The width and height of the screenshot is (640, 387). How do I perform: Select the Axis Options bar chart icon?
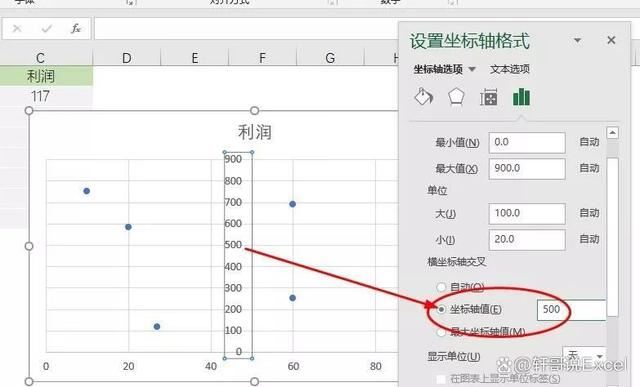click(521, 97)
